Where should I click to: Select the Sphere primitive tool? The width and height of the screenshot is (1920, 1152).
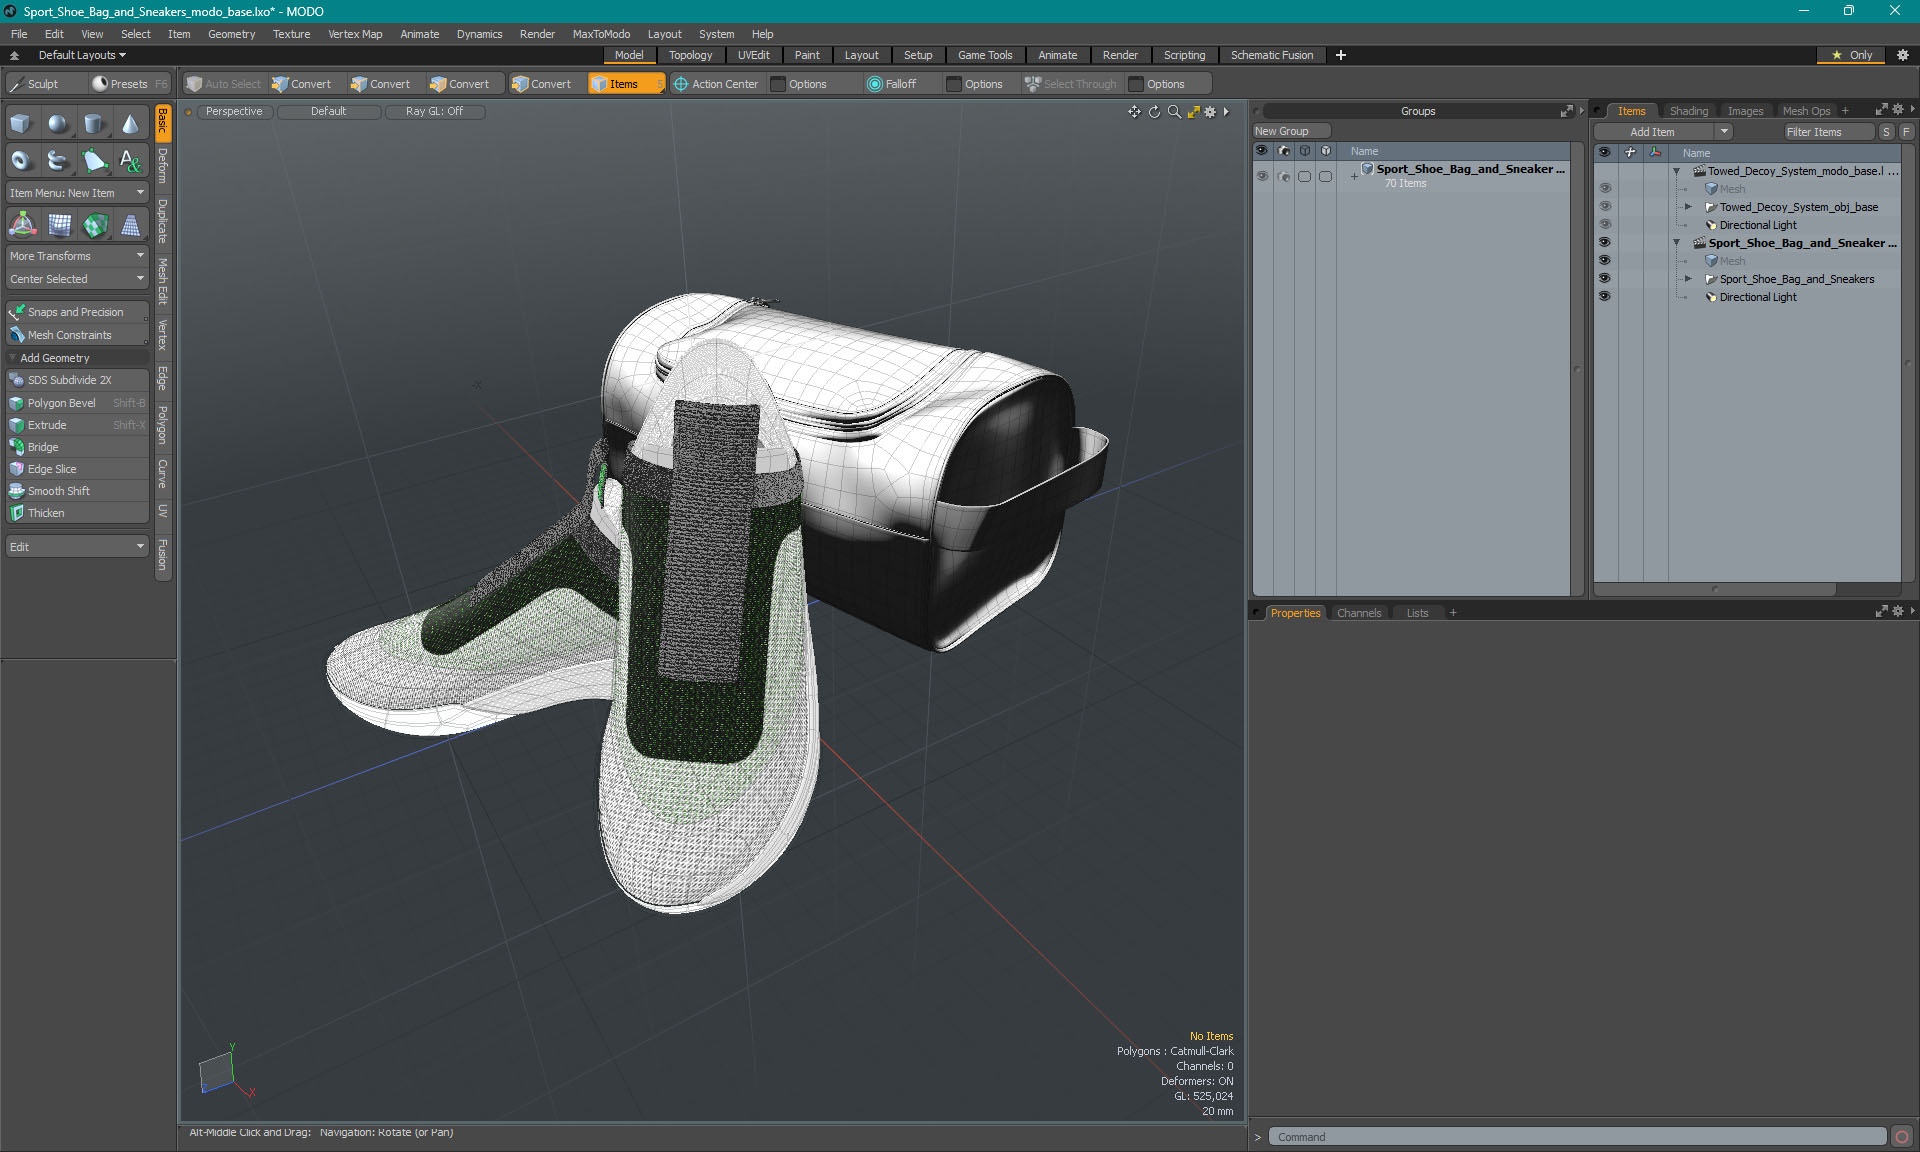coord(58,124)
